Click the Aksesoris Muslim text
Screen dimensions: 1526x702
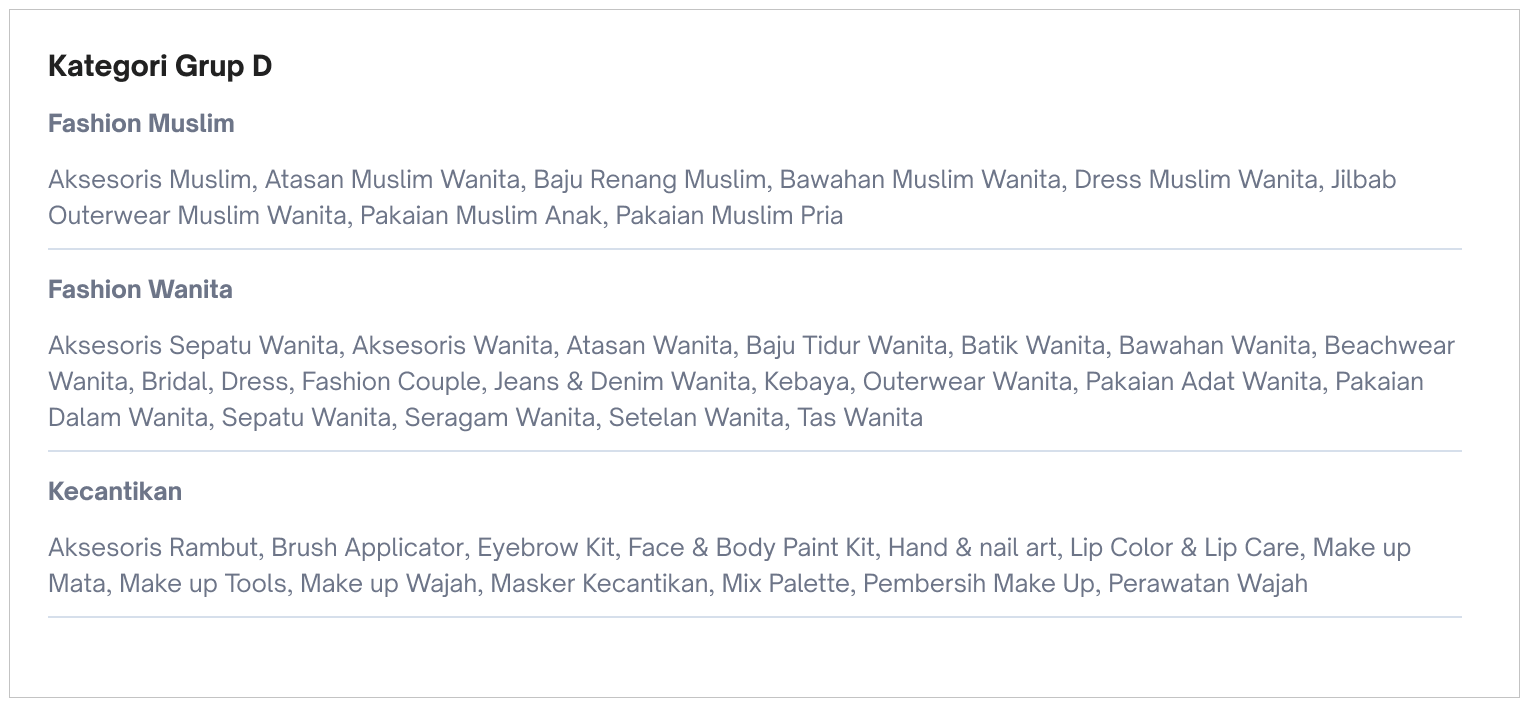149,180
